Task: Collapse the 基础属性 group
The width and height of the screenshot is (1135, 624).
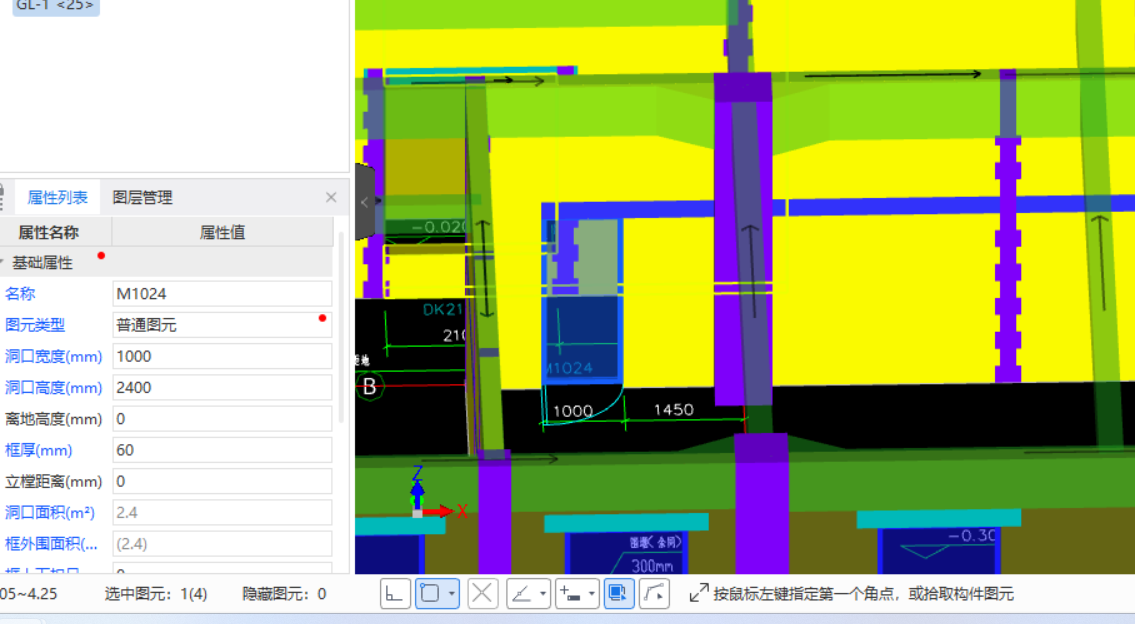Action: pyautogui.click(x=2, y=262)
